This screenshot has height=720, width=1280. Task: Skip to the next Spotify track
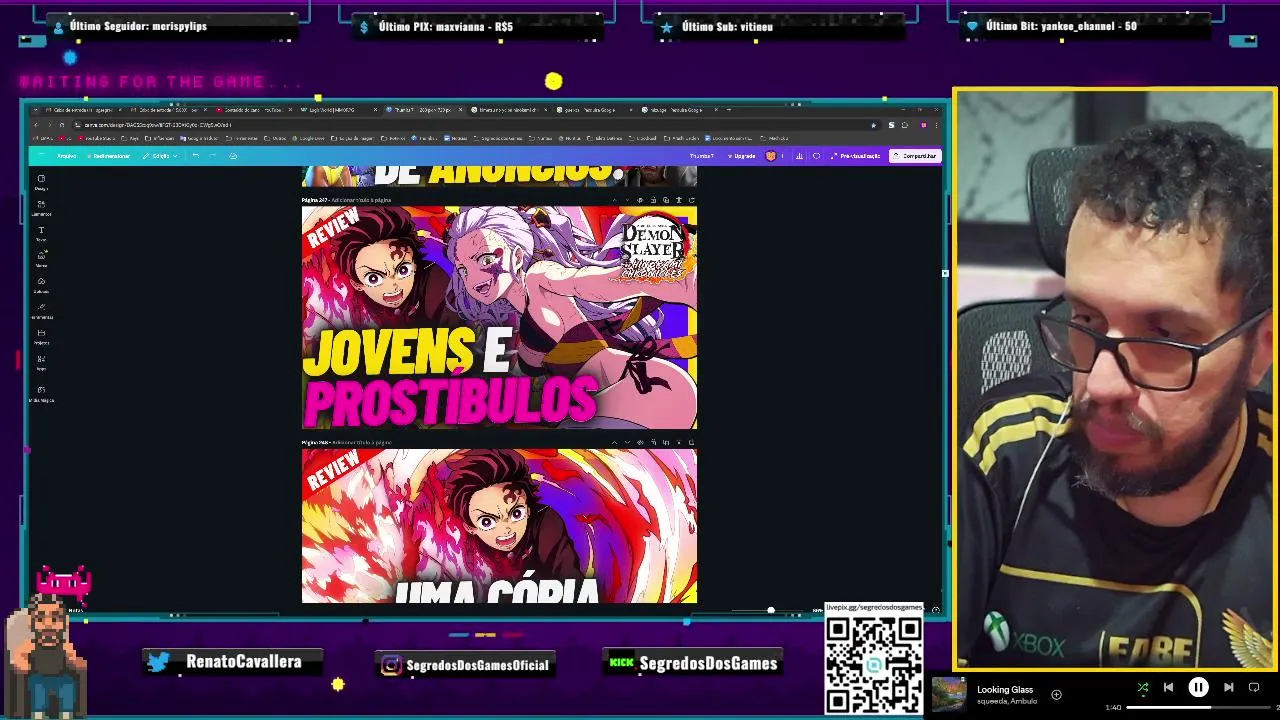click(x=1228, y=687)
